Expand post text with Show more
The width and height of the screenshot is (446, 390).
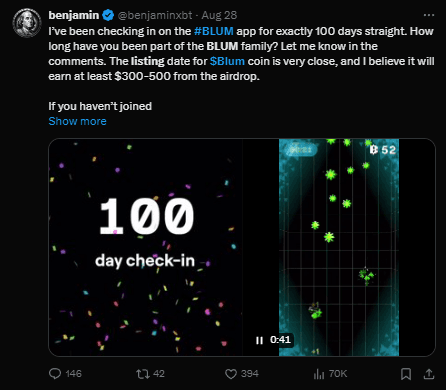coord(77,121)
